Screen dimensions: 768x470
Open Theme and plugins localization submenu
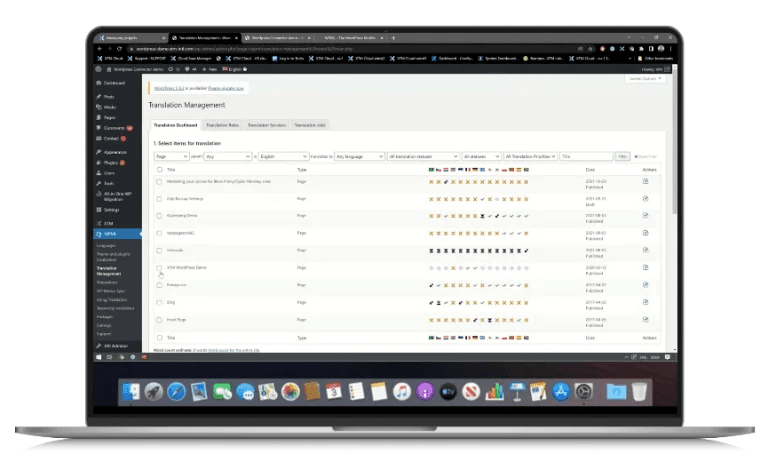coord(113,257)
